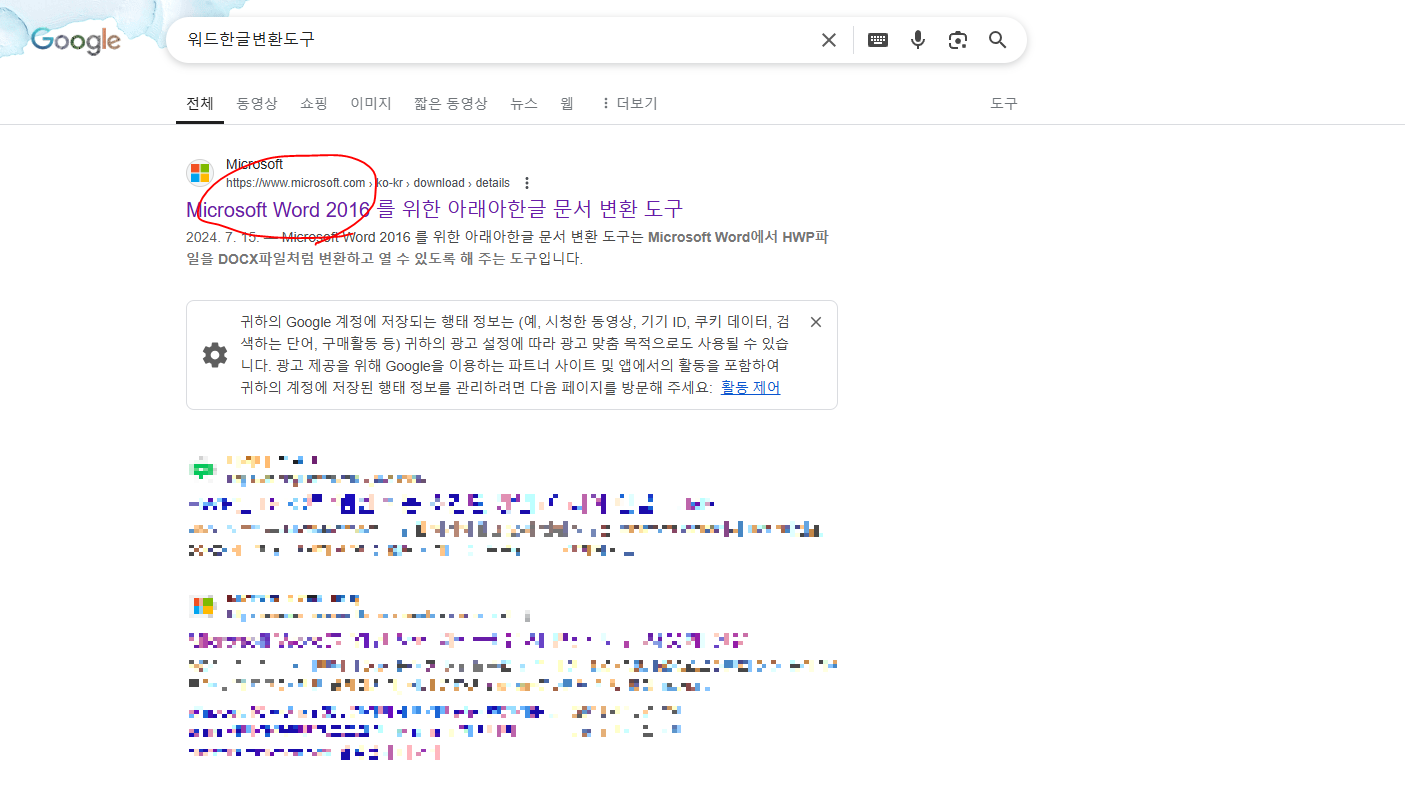Open the 뉴스 results tab
This screenshot has height=805, width=1405.
click(523, 103)
